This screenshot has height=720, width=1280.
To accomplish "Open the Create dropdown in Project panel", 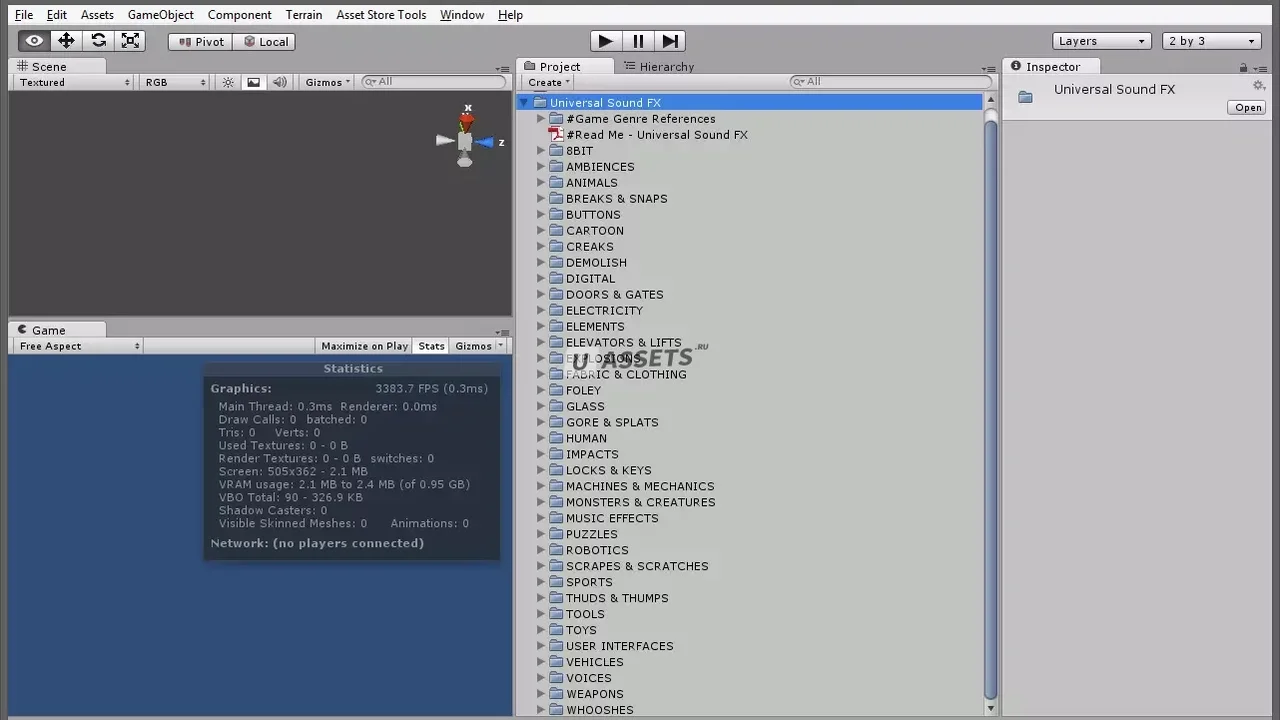I will tap(549, 82).
